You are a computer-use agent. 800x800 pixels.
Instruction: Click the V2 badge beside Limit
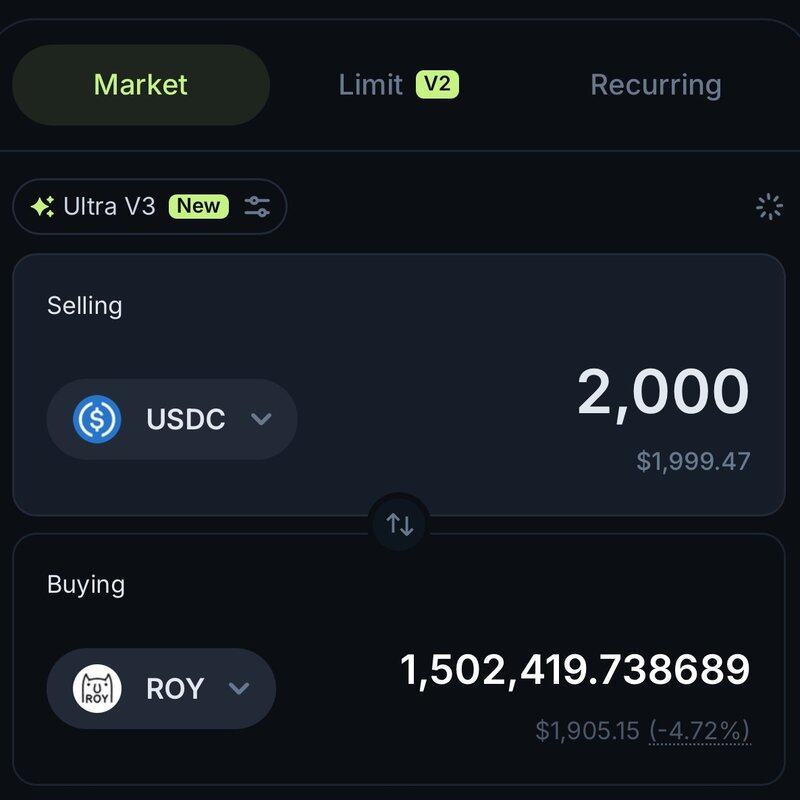tap(437, 84)
